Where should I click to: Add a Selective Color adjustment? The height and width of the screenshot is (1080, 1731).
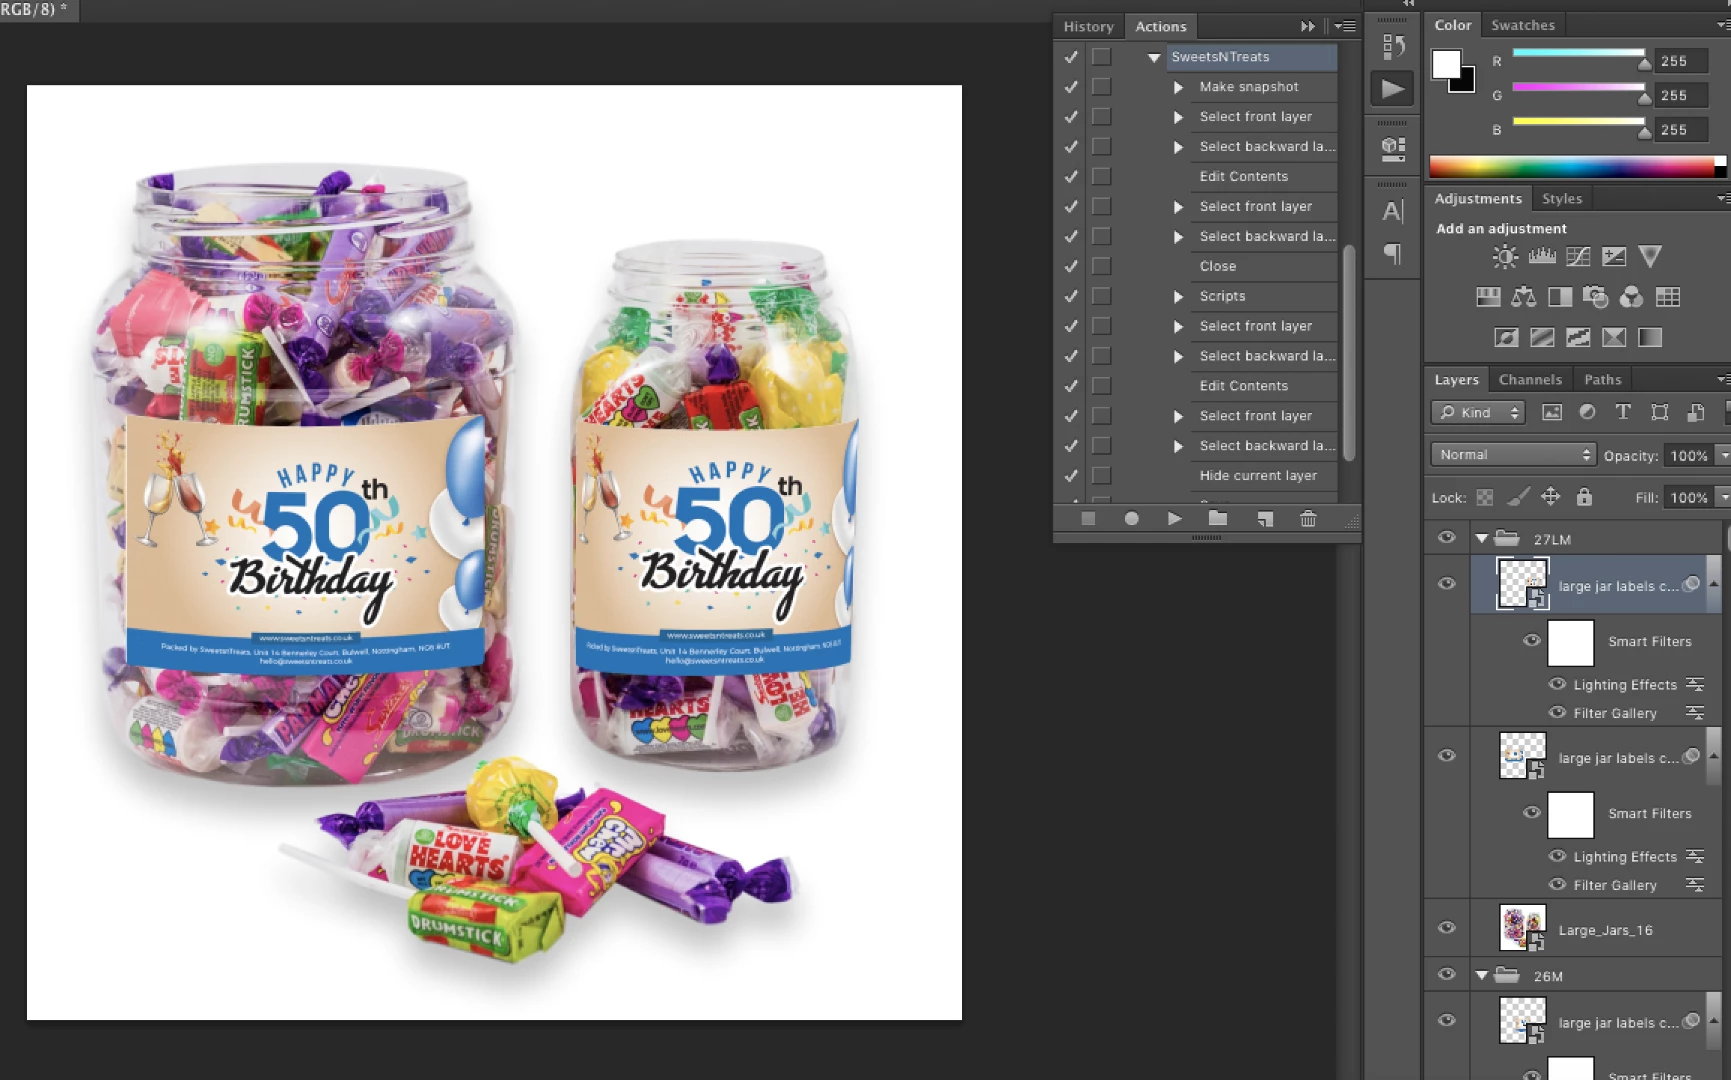[1614, 338]
